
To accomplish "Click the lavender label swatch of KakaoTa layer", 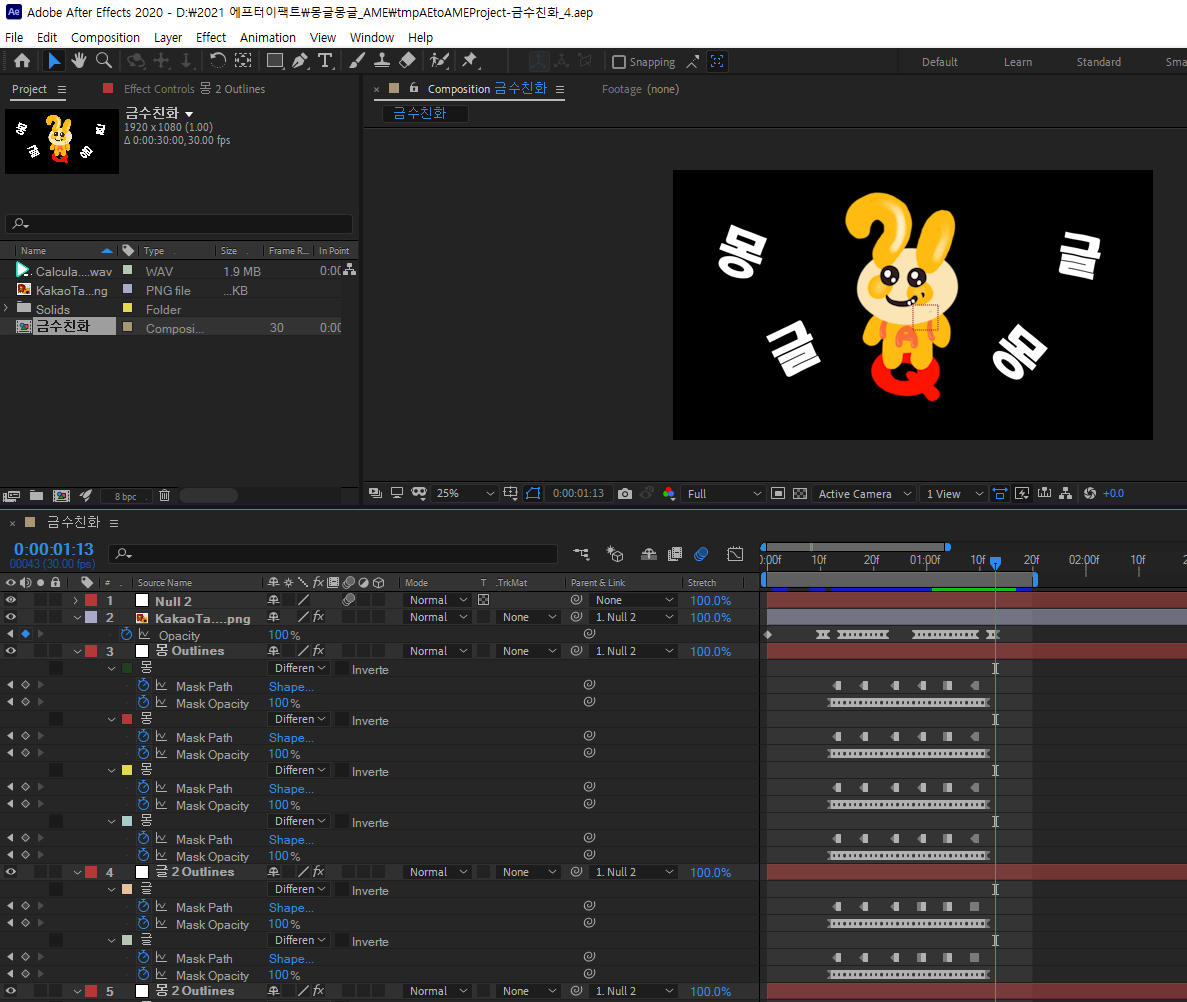I will click(91, 617).
